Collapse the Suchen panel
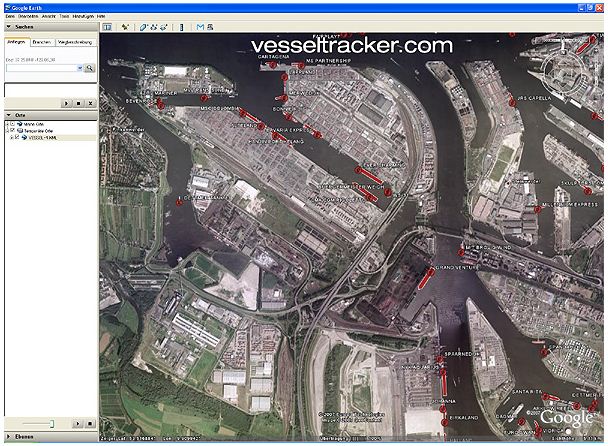Image resolution: width=608 pixels, height=446 pixels. tap(9, 27)
